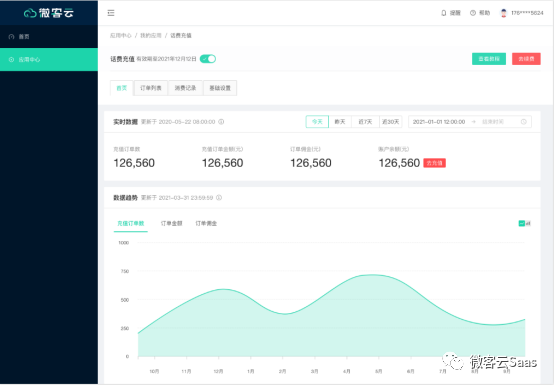Go to 首页 in the dark sidebar
The width and height of the screenshot is (554, 386).
pyautogui.click(x=49, y=36)
